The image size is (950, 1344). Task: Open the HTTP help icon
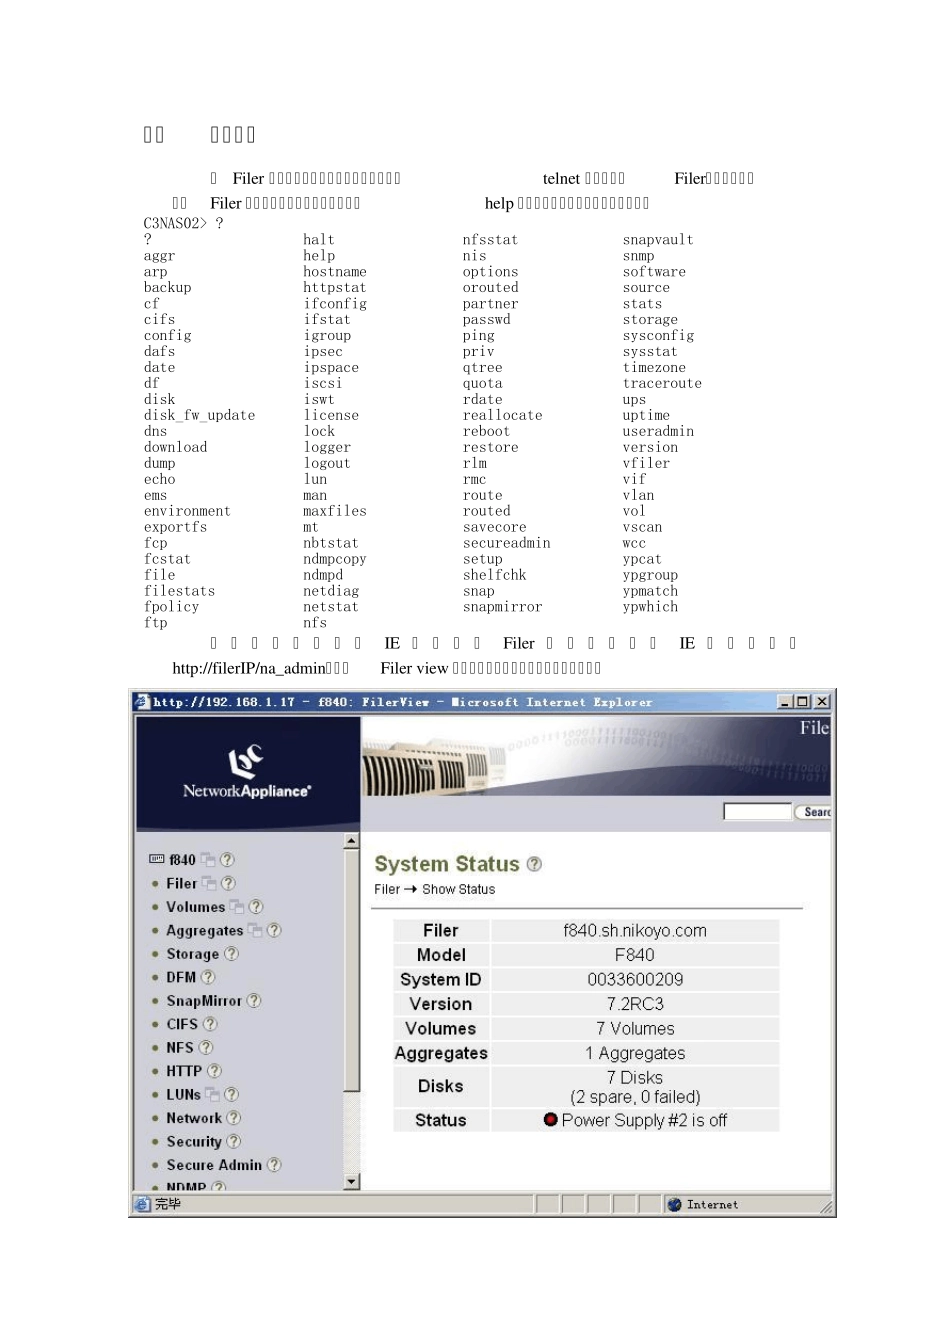tap(214, 1071)
